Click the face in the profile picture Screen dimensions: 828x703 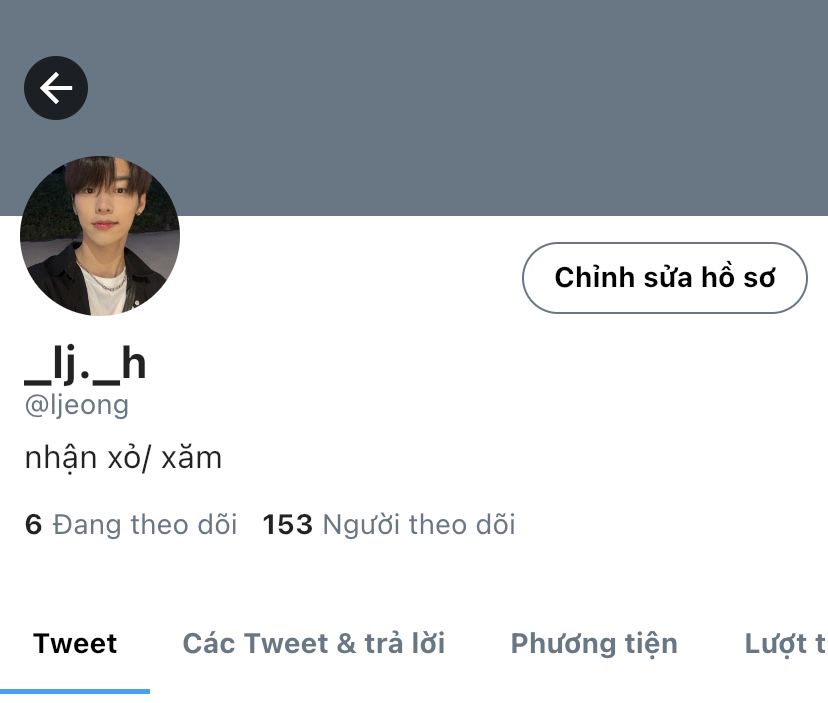click(105, 203)
